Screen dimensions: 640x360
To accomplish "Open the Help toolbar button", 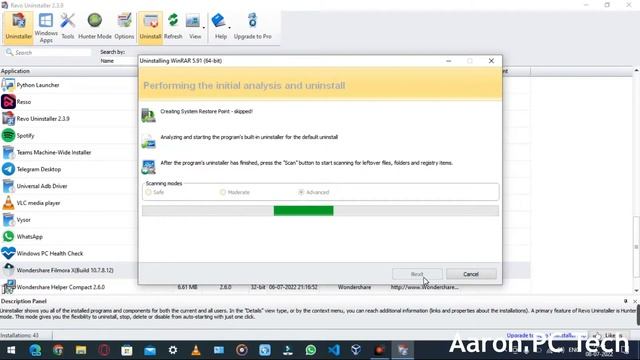I will [x=220, y=27].
